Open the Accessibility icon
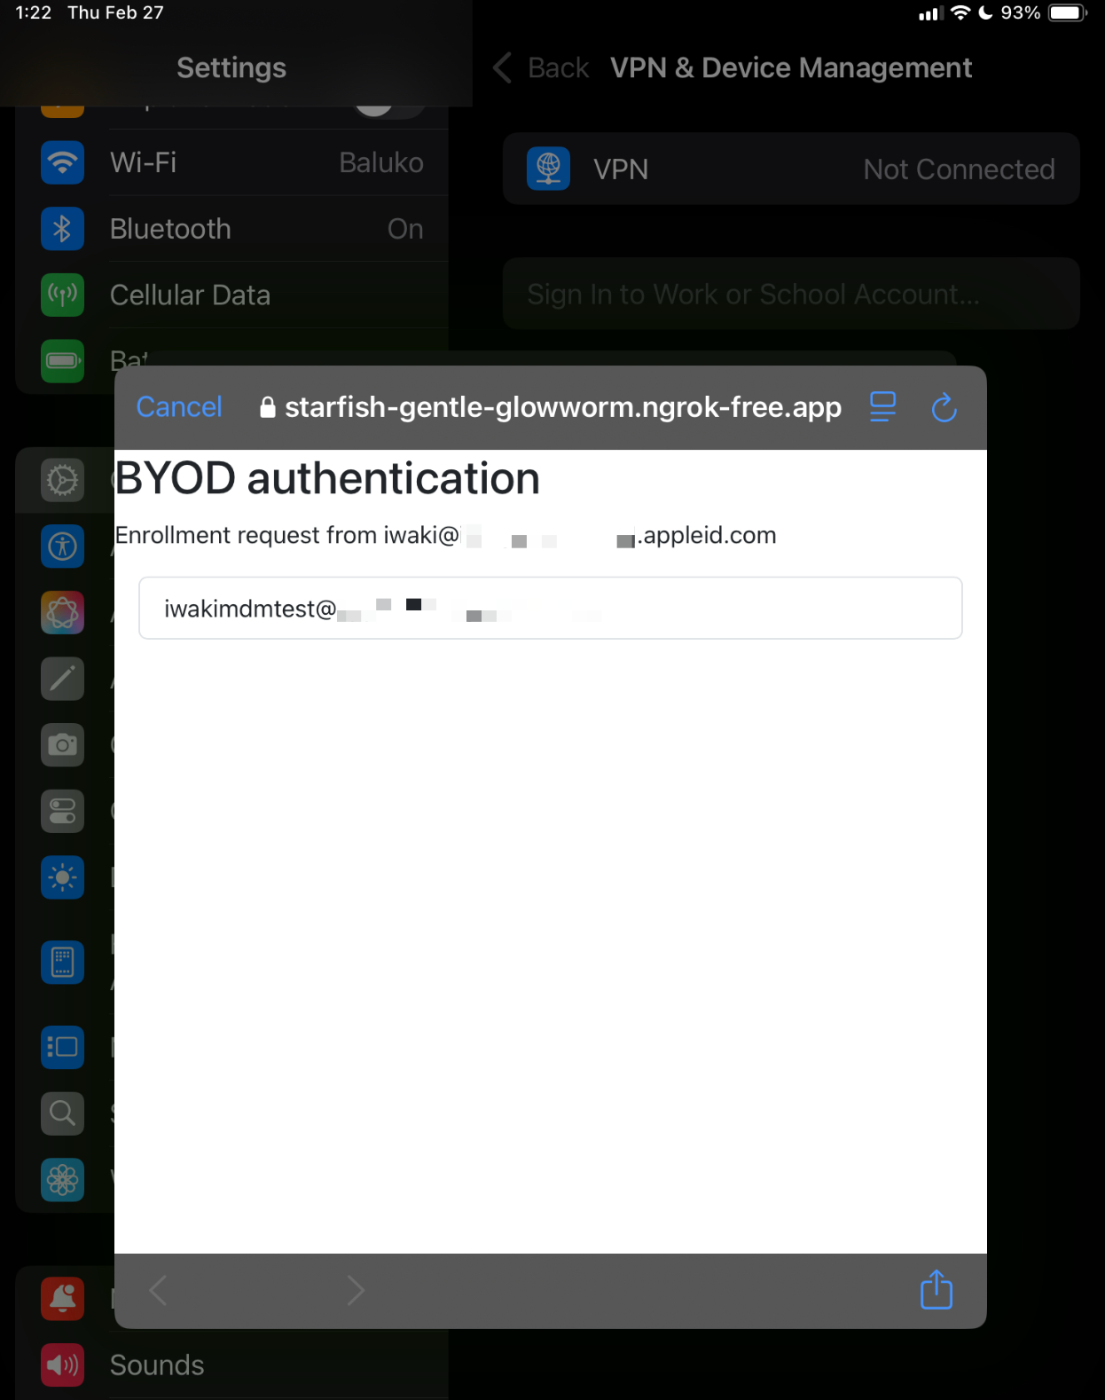Image resolution: width=1105 pixels, height=1400 pixels. point(62,546)
